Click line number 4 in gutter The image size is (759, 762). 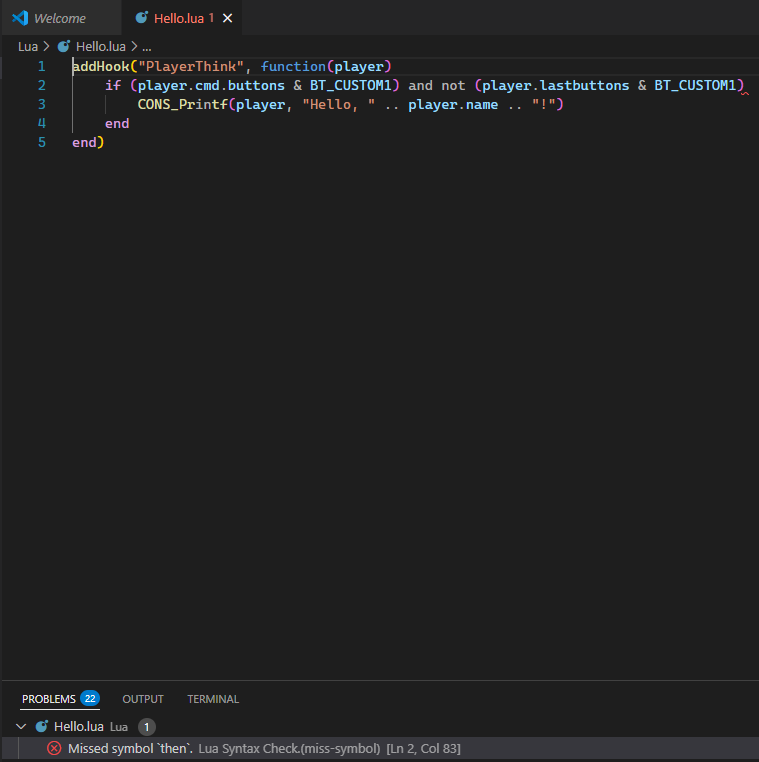pos(42,123)
